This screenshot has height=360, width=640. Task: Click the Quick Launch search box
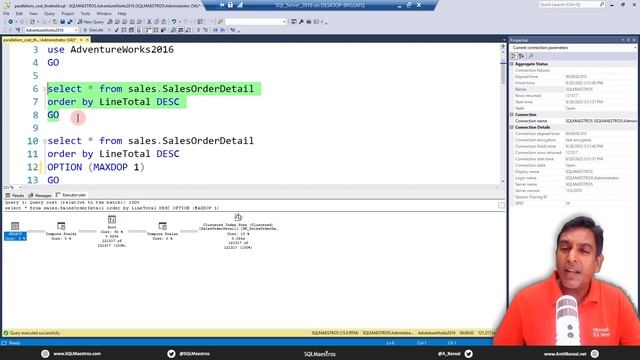[x=571, y=4]
